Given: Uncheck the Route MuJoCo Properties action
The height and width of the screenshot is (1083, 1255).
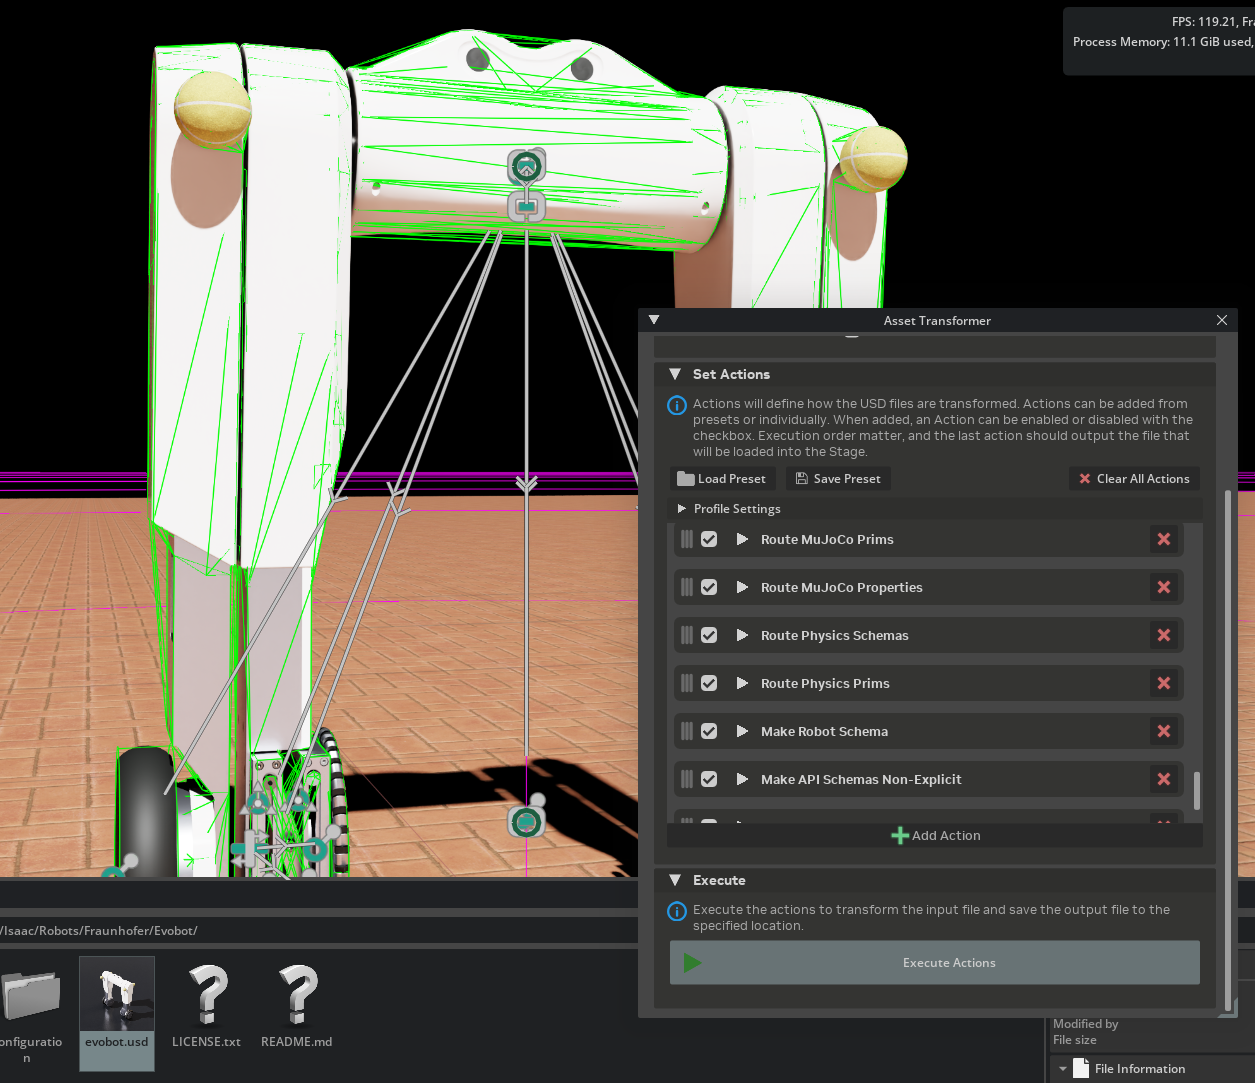Looking at the screenshot, I should 709,587.
